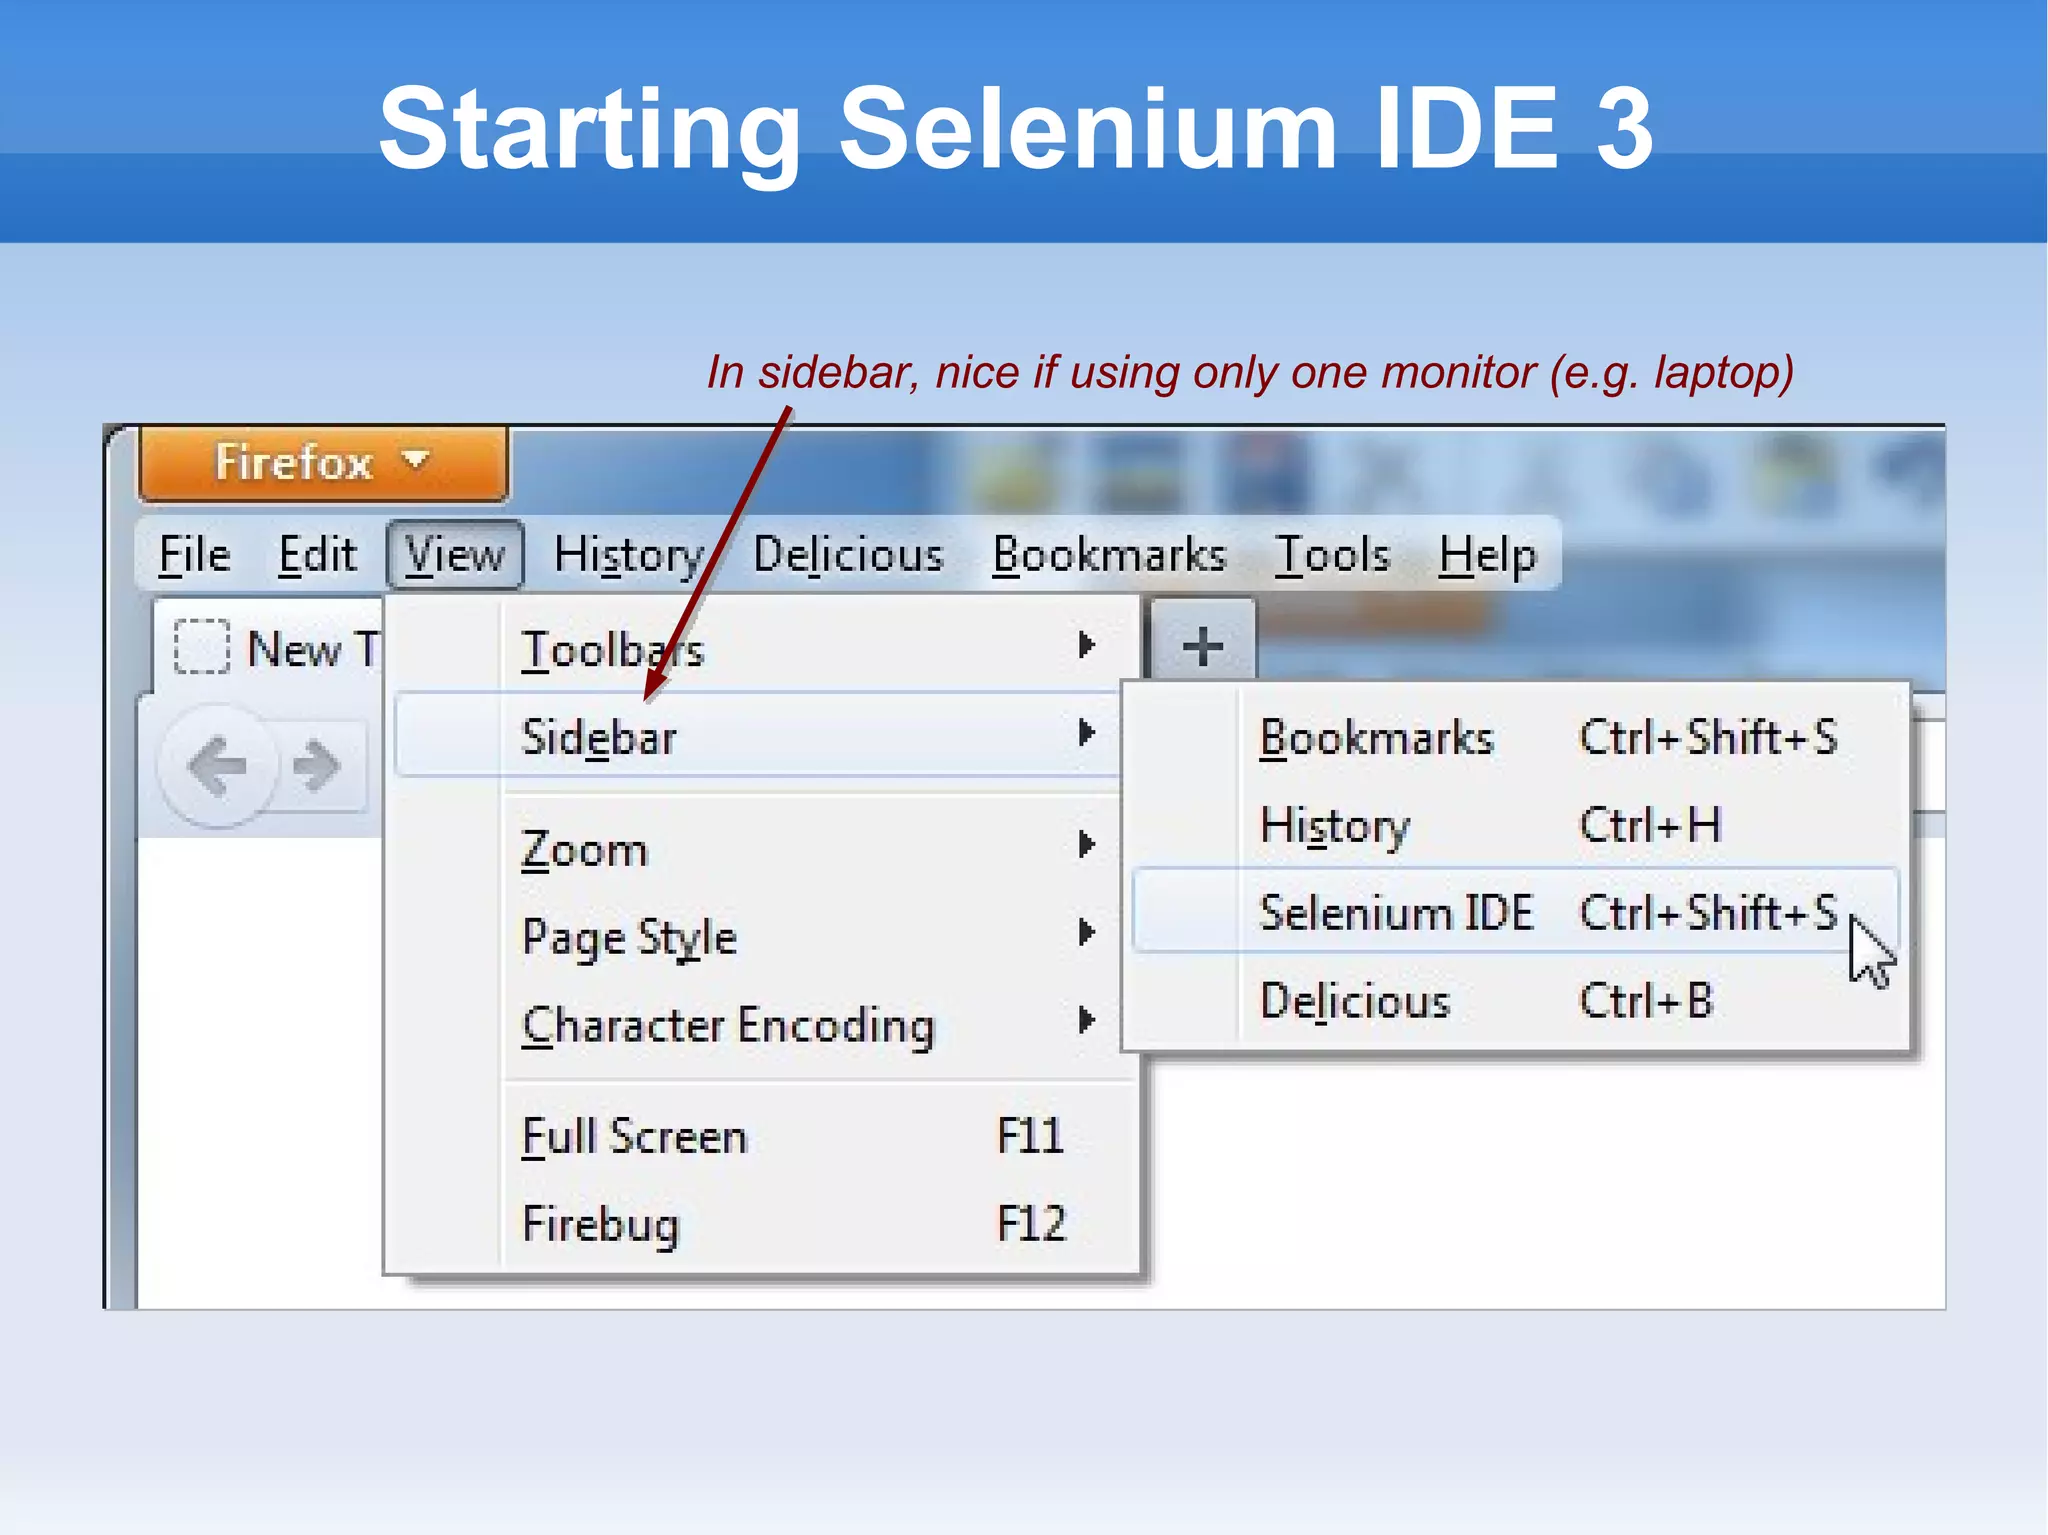
Task: Click the dashed page icon on New Tab
Action: [201, 648]
